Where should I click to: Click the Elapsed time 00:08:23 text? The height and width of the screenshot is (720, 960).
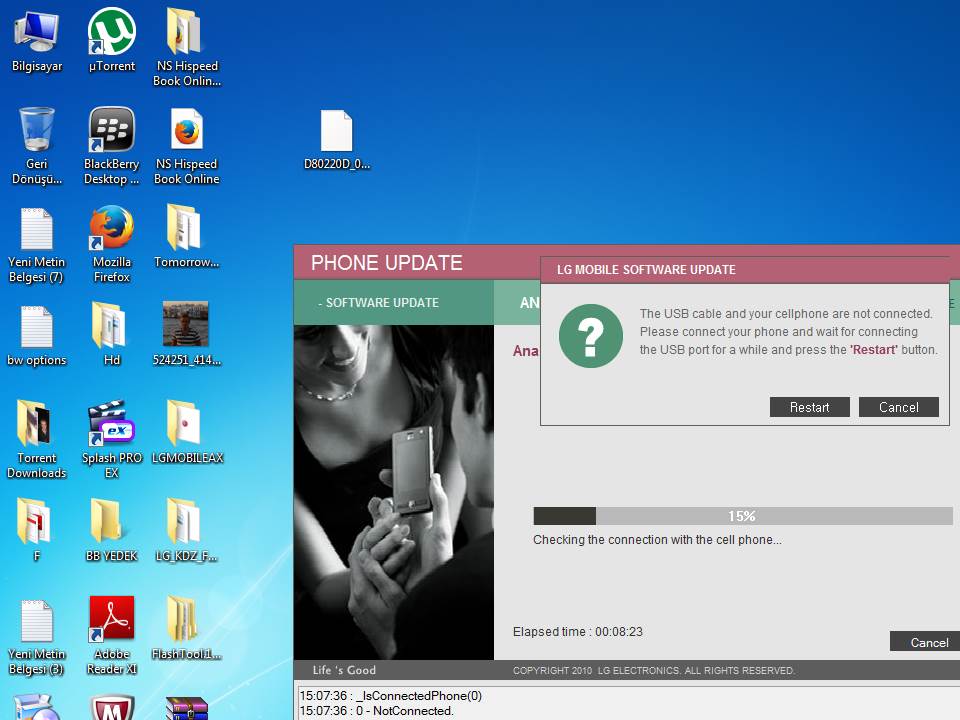click(578, 632)
